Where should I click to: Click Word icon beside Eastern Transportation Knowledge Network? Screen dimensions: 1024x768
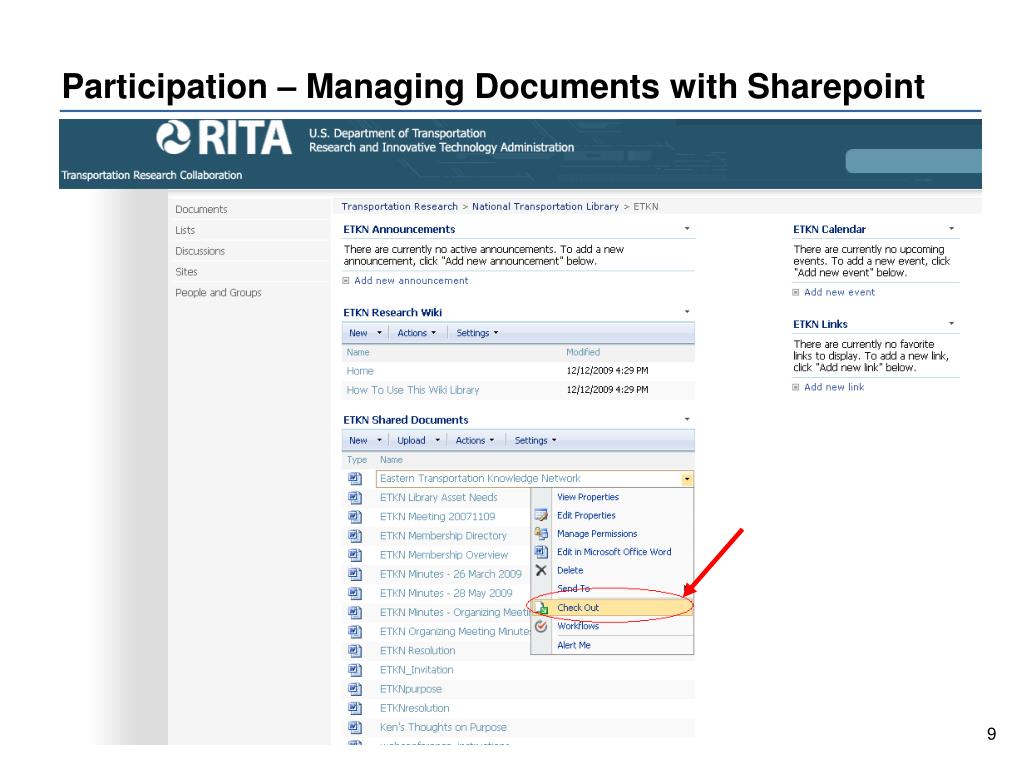[x=355, y=479]
